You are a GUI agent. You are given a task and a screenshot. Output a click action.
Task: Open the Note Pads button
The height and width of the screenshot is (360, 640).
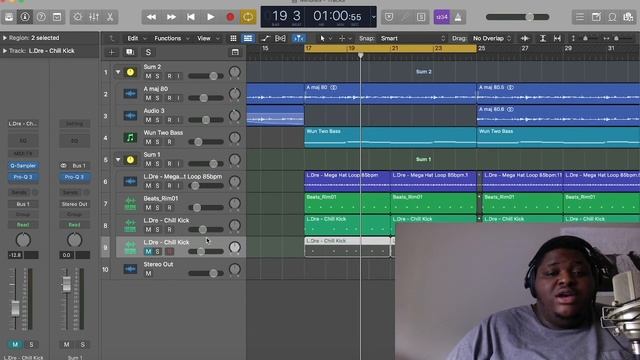596,17
